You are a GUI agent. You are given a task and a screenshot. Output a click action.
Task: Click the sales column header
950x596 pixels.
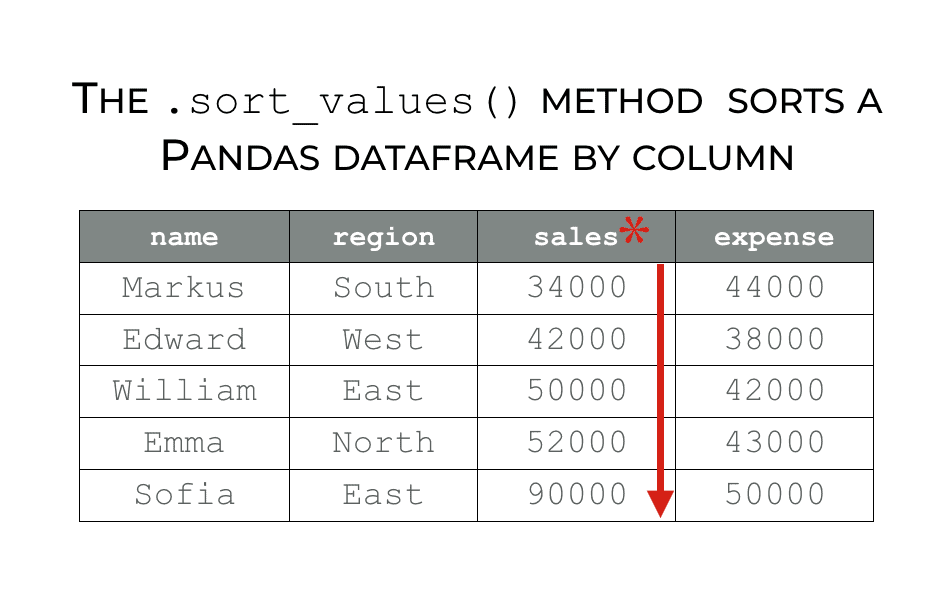pyautogui.click(x=576, y=237)
